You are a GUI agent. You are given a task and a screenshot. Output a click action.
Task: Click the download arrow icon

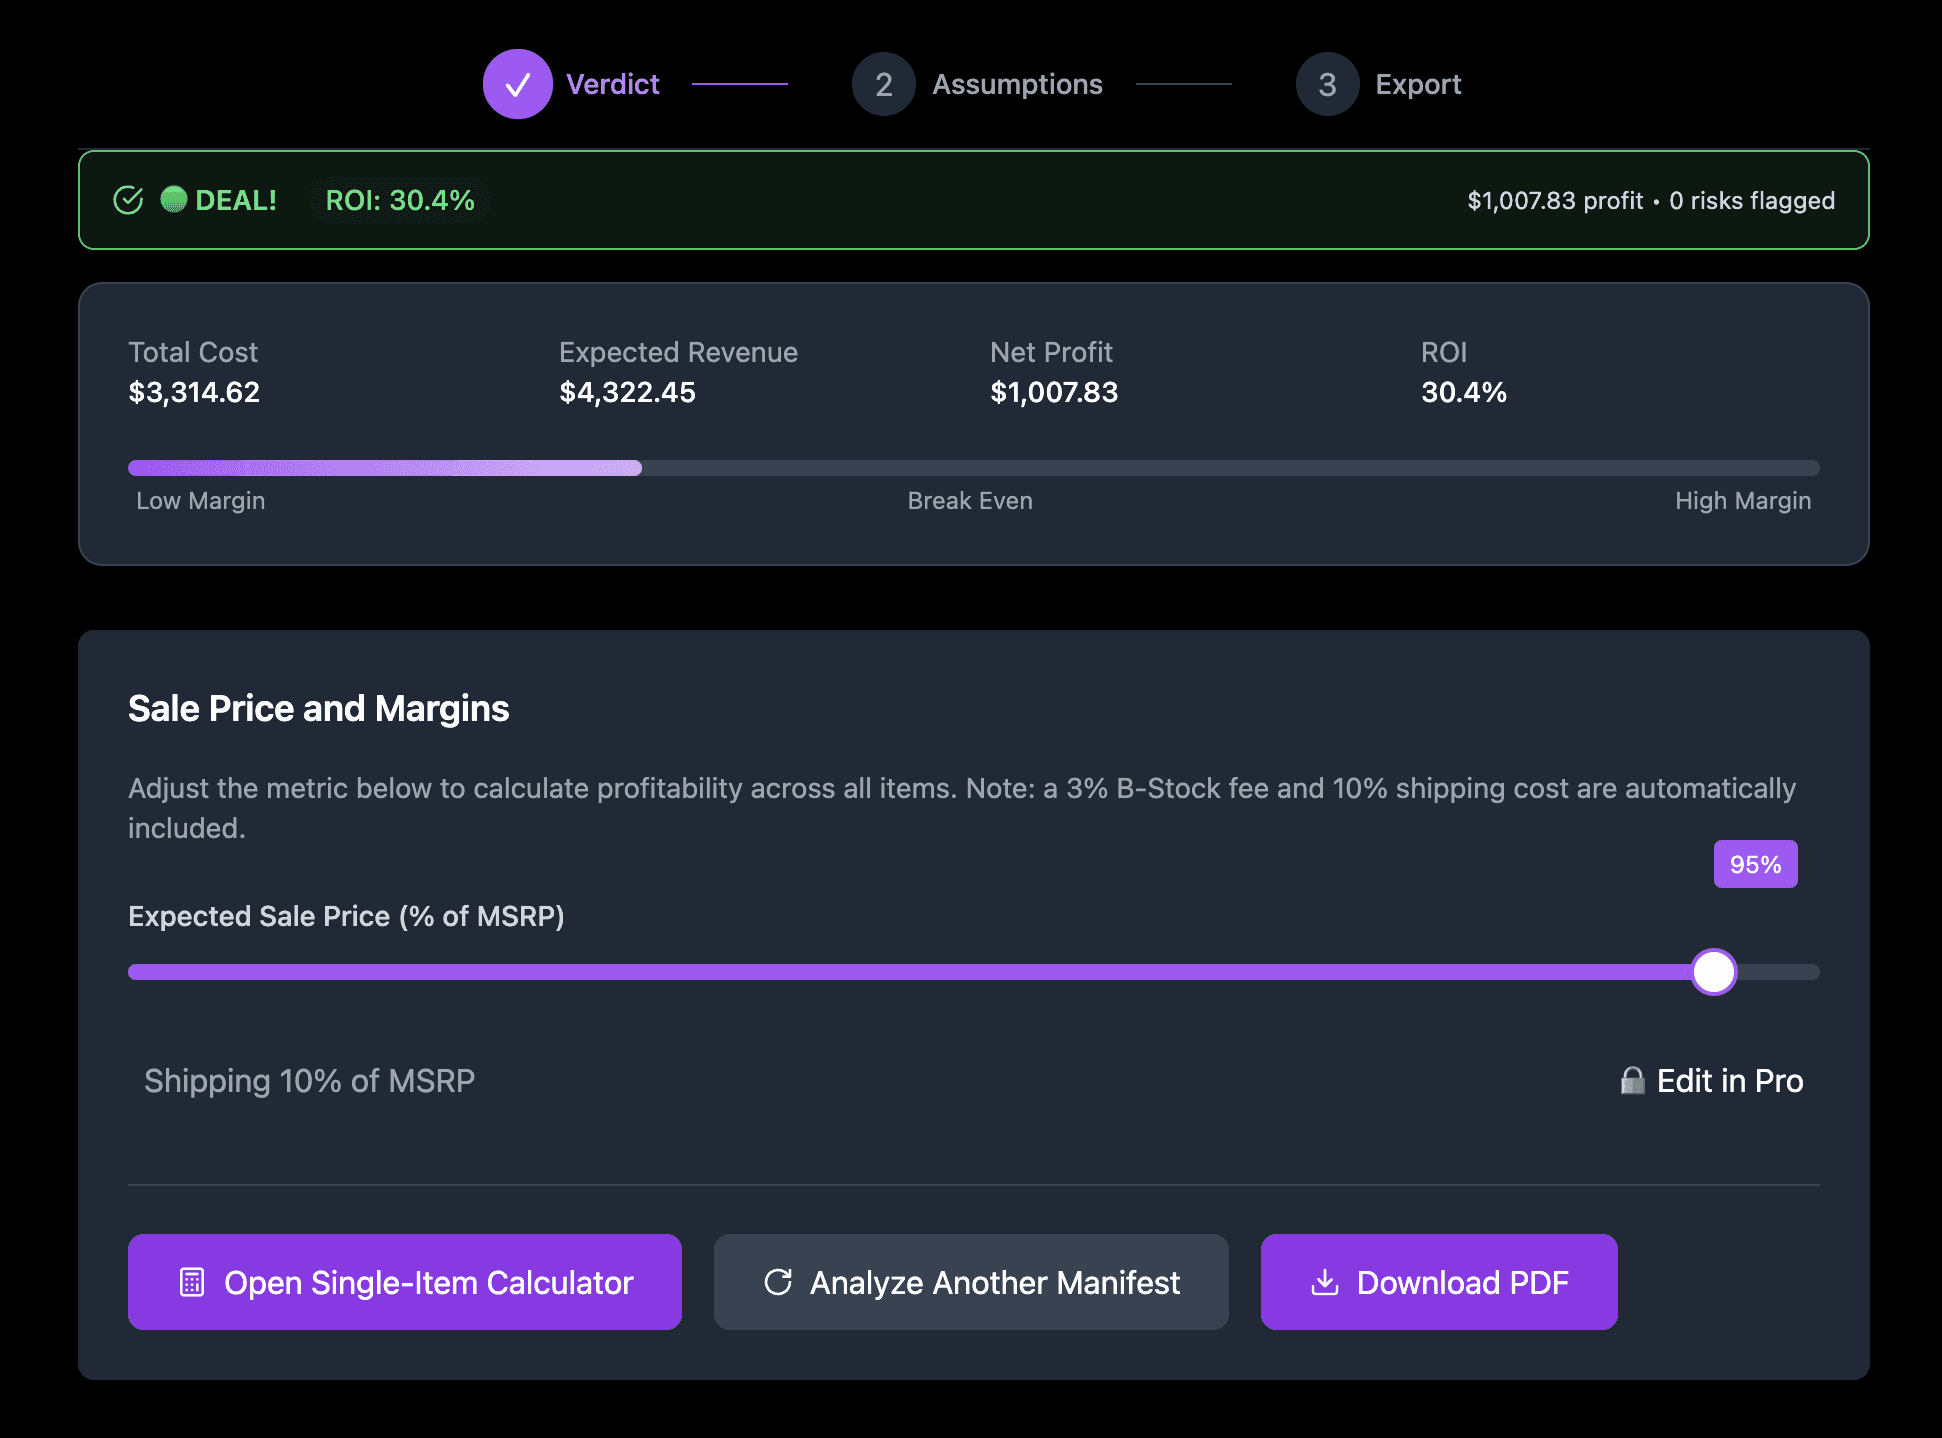click(x=1325, y=1282)
